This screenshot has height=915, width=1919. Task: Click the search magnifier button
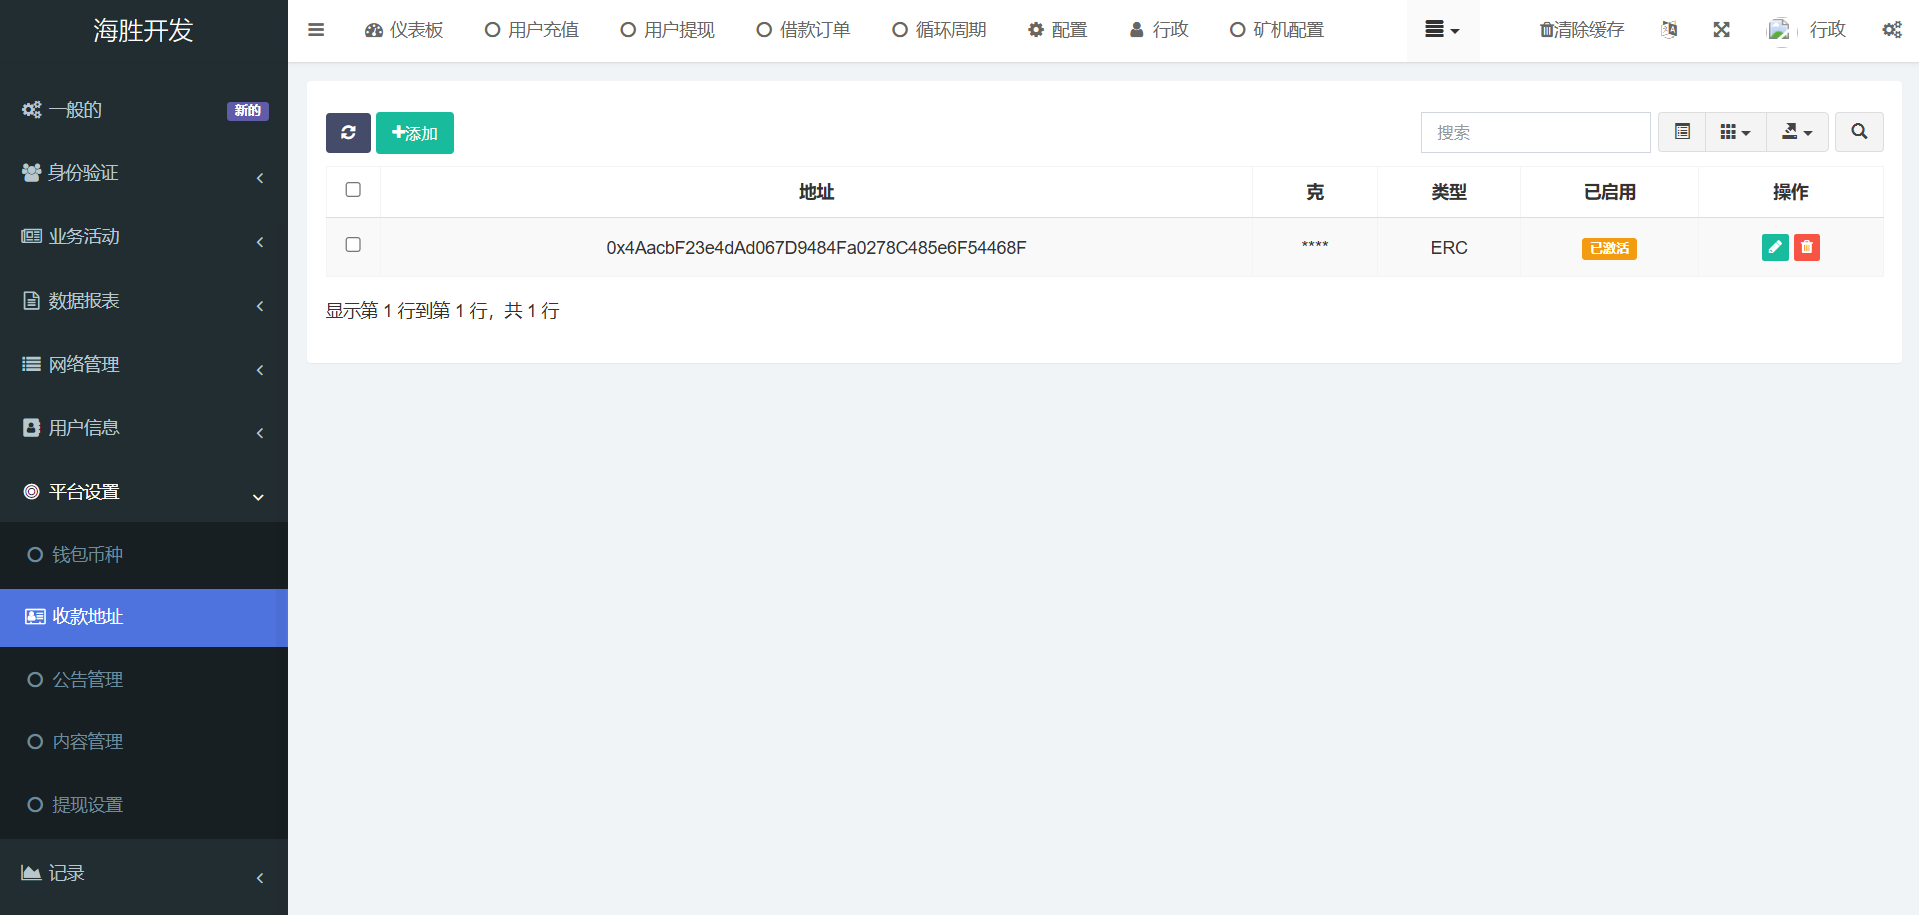tap(1859, 132)
